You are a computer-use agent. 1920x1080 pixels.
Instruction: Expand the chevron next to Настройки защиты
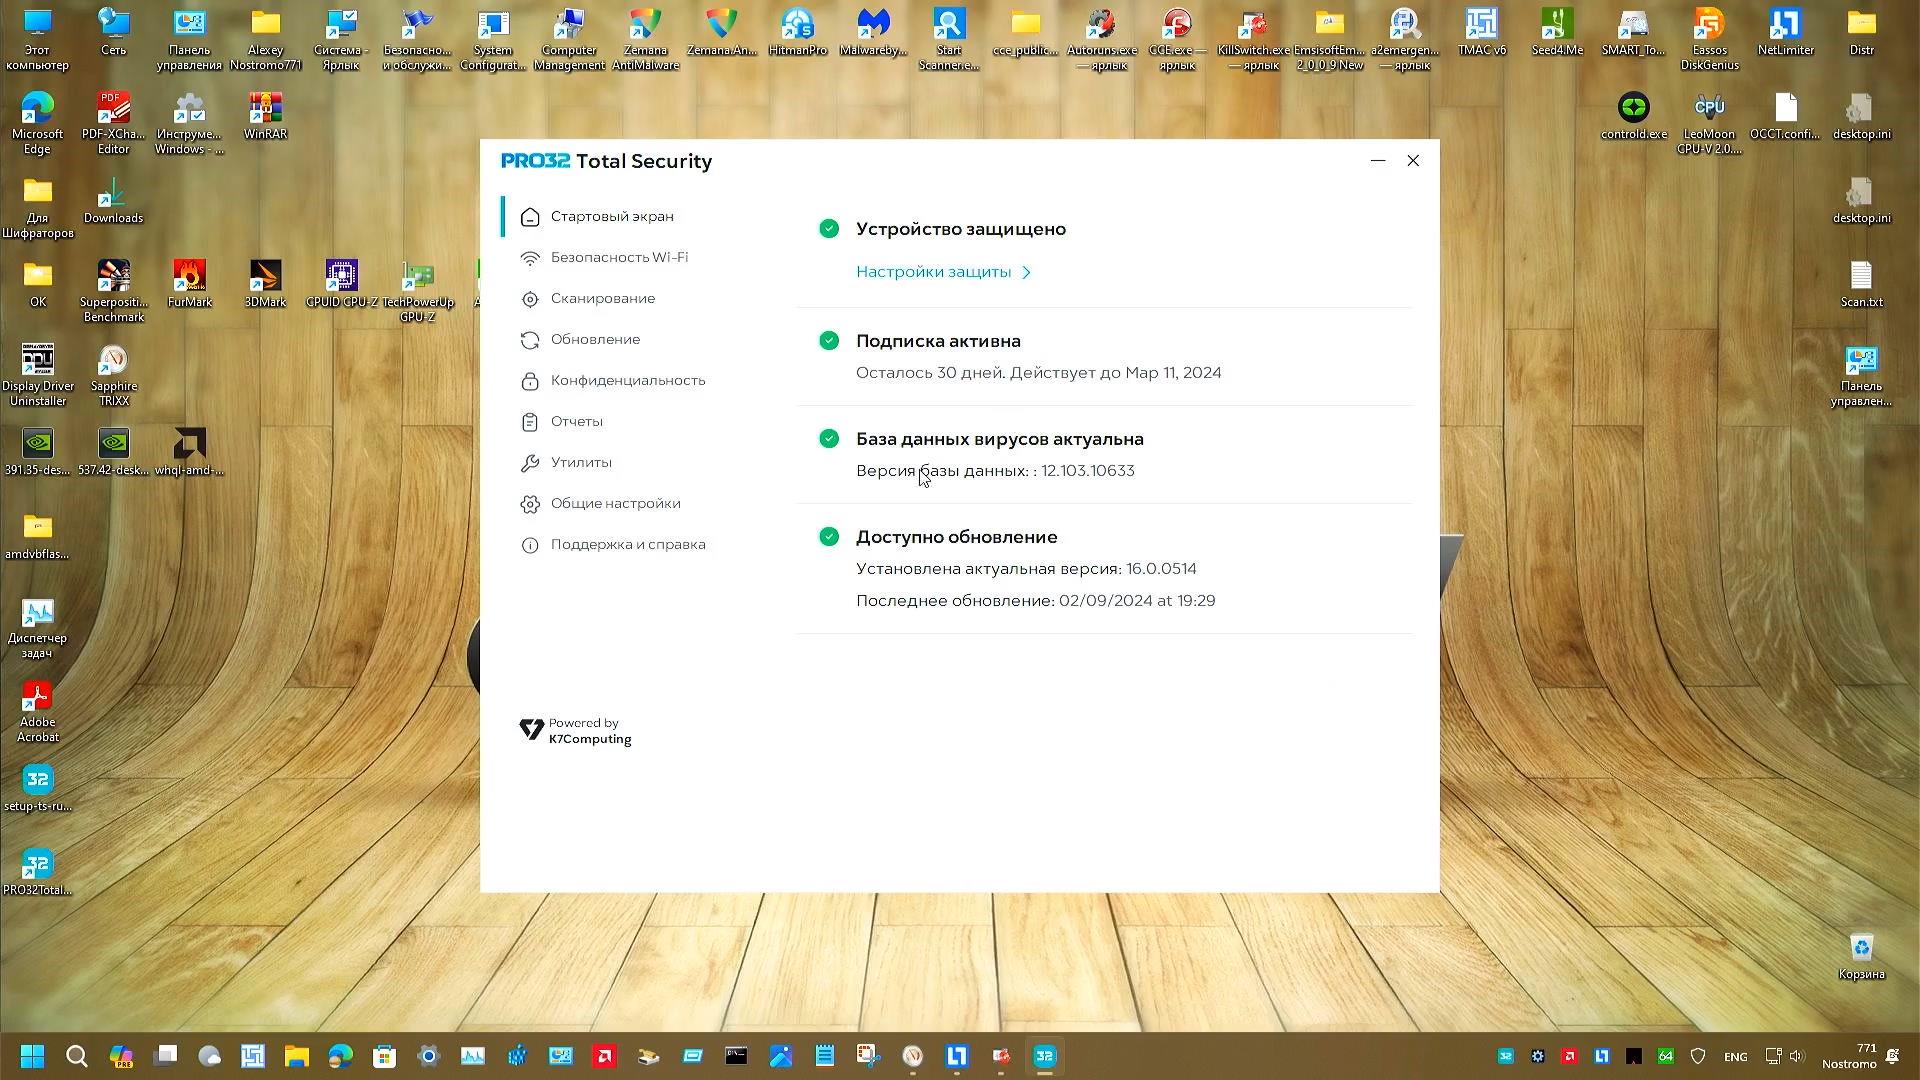[1026, 272]
